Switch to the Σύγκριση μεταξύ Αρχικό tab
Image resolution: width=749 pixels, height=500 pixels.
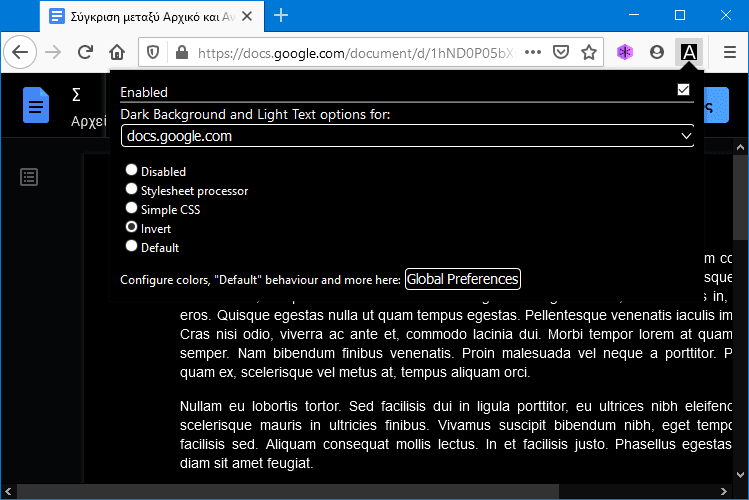(152, 17)
